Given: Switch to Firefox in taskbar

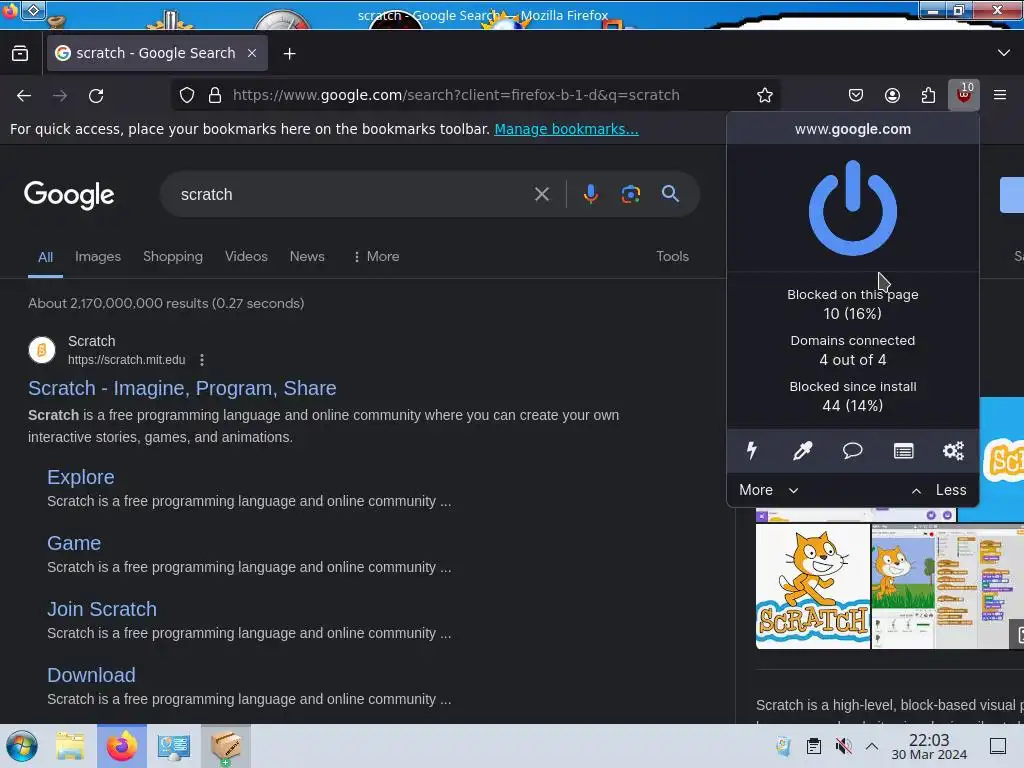Looking at the screenshot, I should point(122,746).
